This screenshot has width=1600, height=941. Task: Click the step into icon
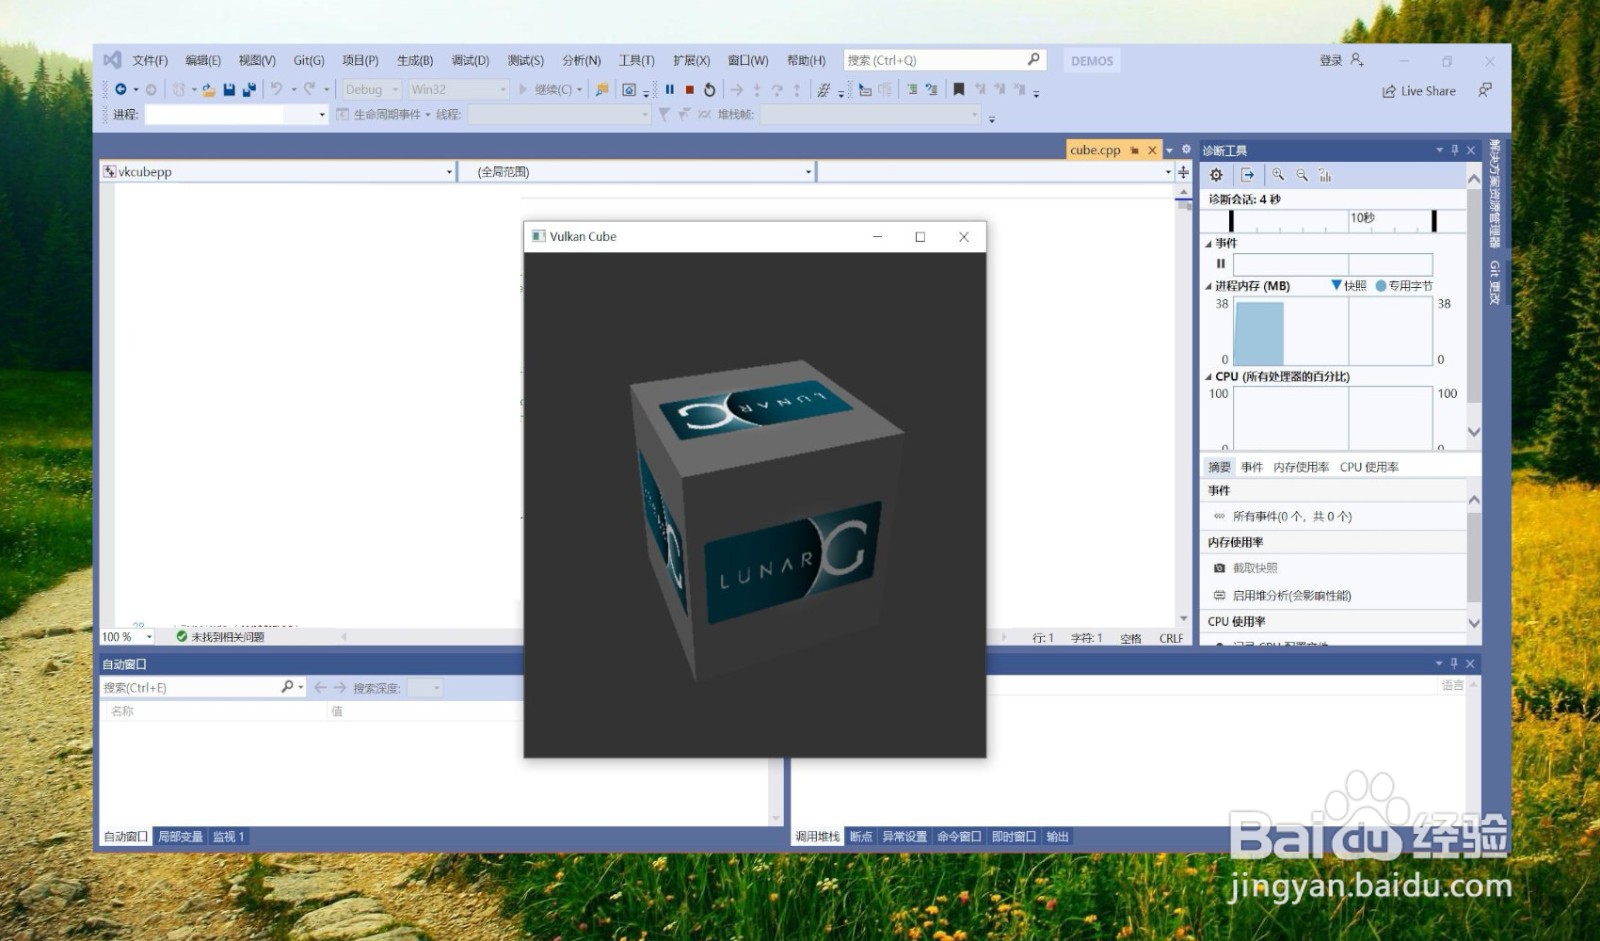757,90
